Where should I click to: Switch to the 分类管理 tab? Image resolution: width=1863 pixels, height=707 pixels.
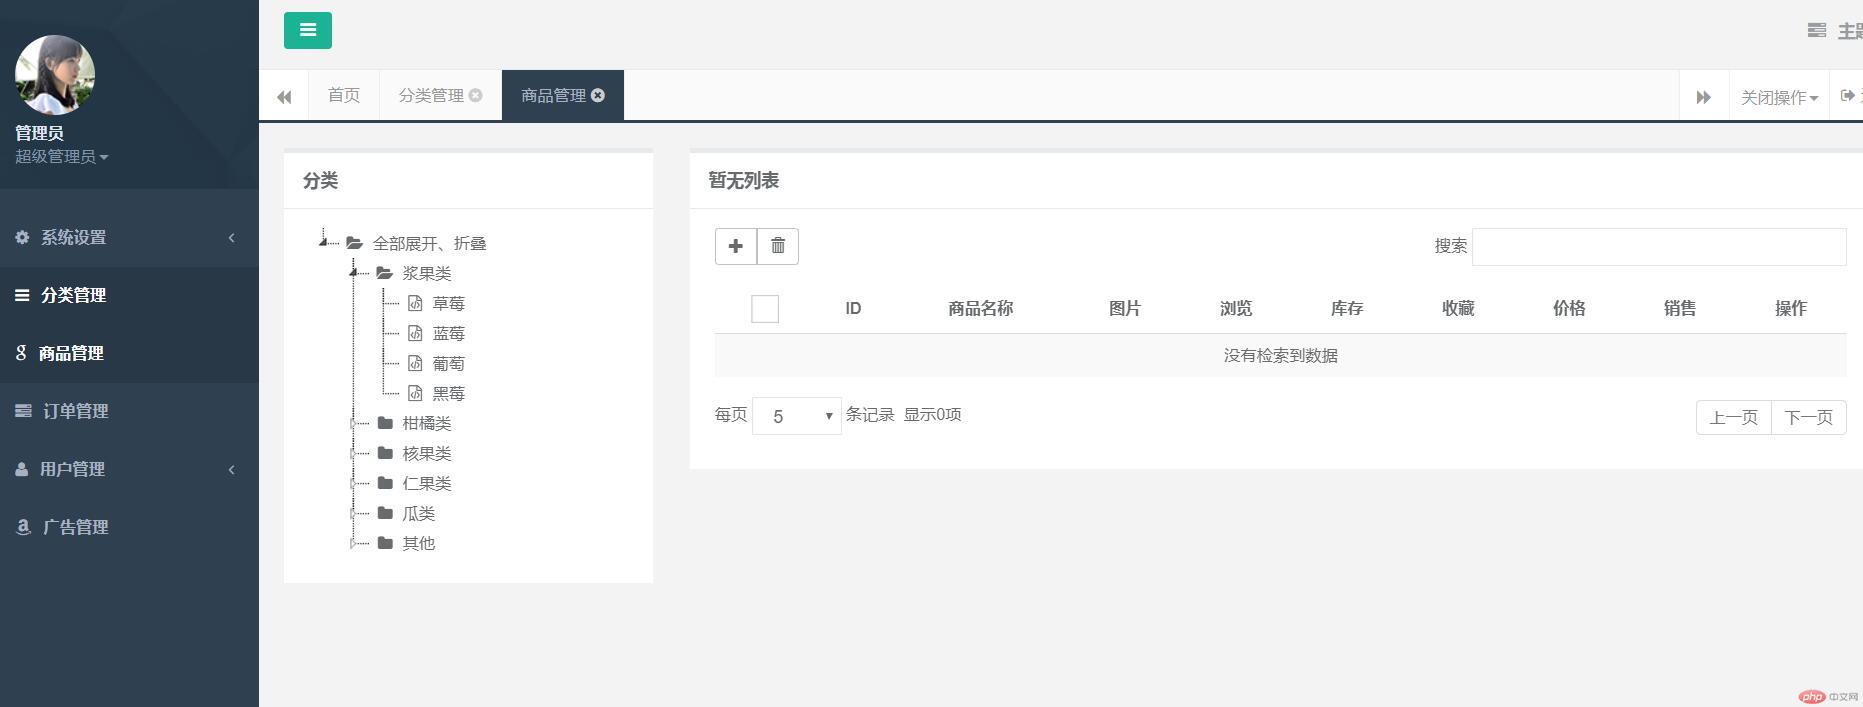coord(431,95)
